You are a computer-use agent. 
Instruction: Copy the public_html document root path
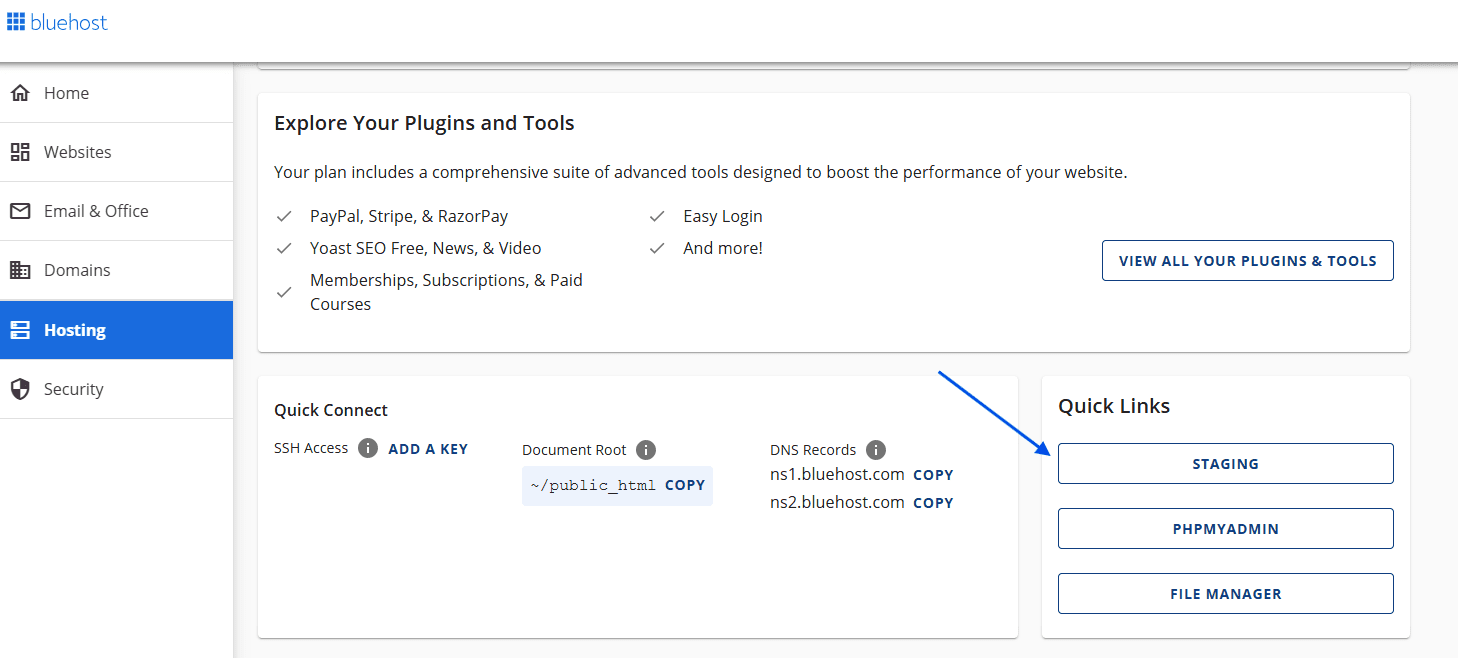[685, 485]
